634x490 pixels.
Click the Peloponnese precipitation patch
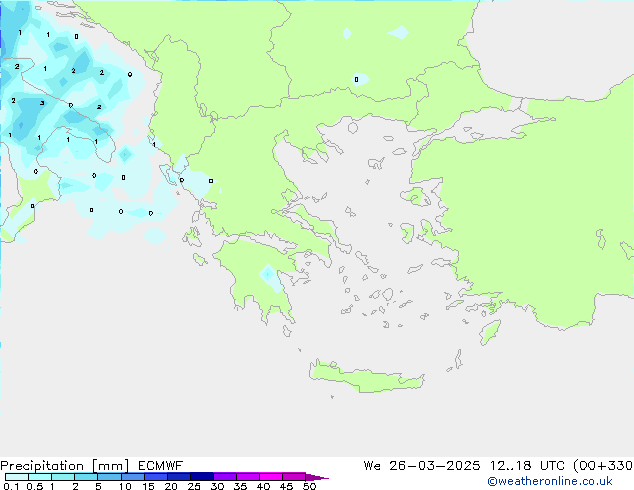tap(272, 278)
